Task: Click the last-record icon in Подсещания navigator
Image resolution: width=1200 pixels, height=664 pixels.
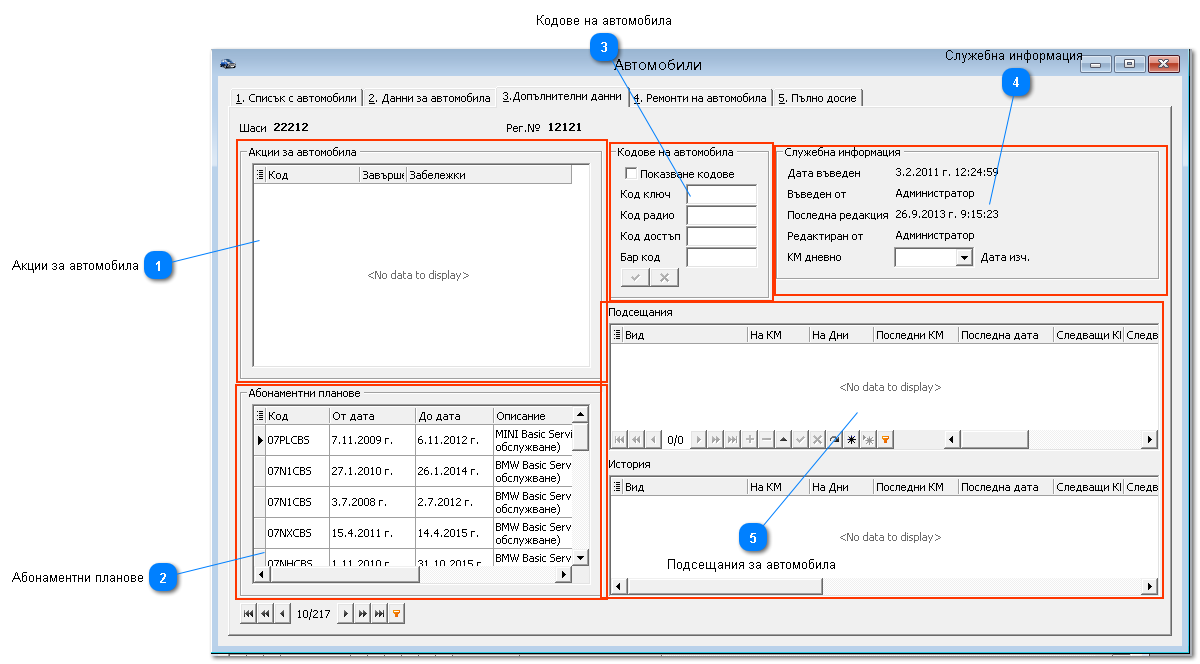Action: click(x=733, y=439)
